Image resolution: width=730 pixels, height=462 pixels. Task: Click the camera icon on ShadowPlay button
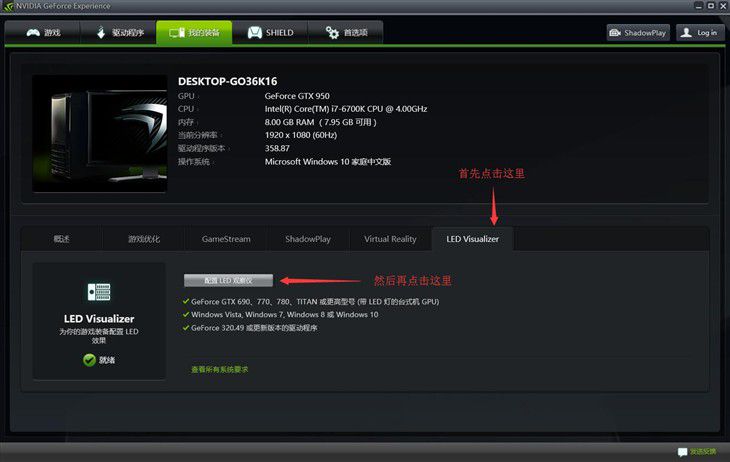click(615, 33)
